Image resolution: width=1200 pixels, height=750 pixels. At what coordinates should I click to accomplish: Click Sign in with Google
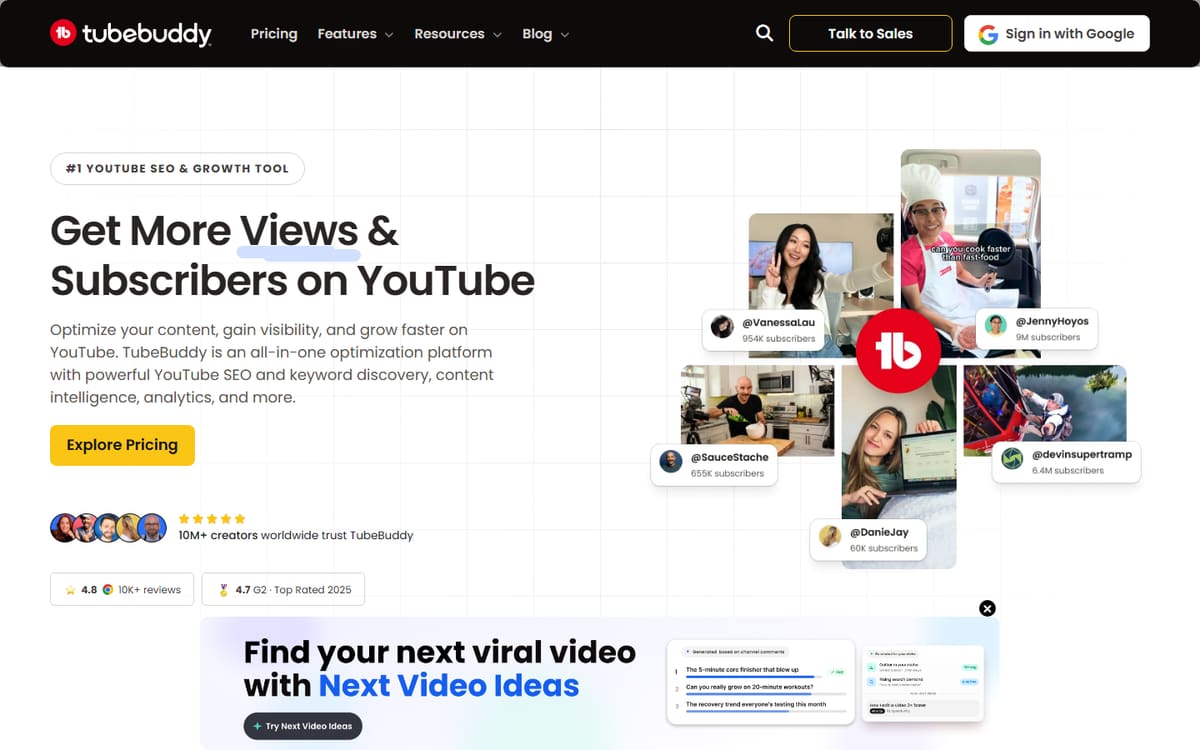click(1057, 33)
